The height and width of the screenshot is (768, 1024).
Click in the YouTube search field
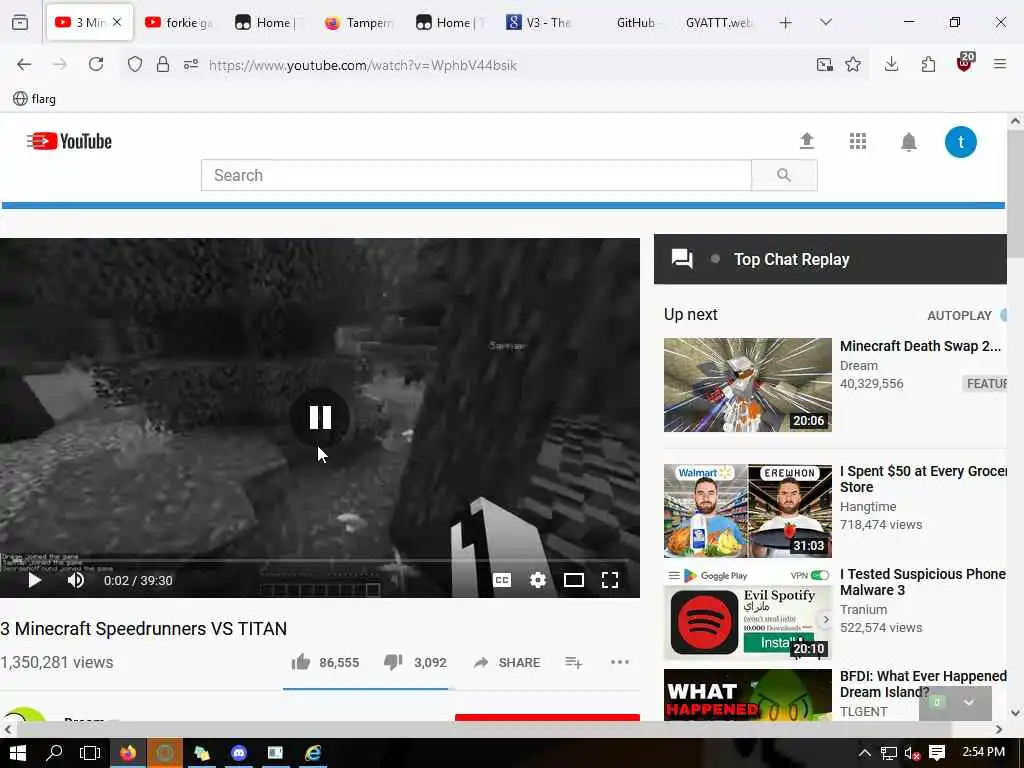pos(476,175)
